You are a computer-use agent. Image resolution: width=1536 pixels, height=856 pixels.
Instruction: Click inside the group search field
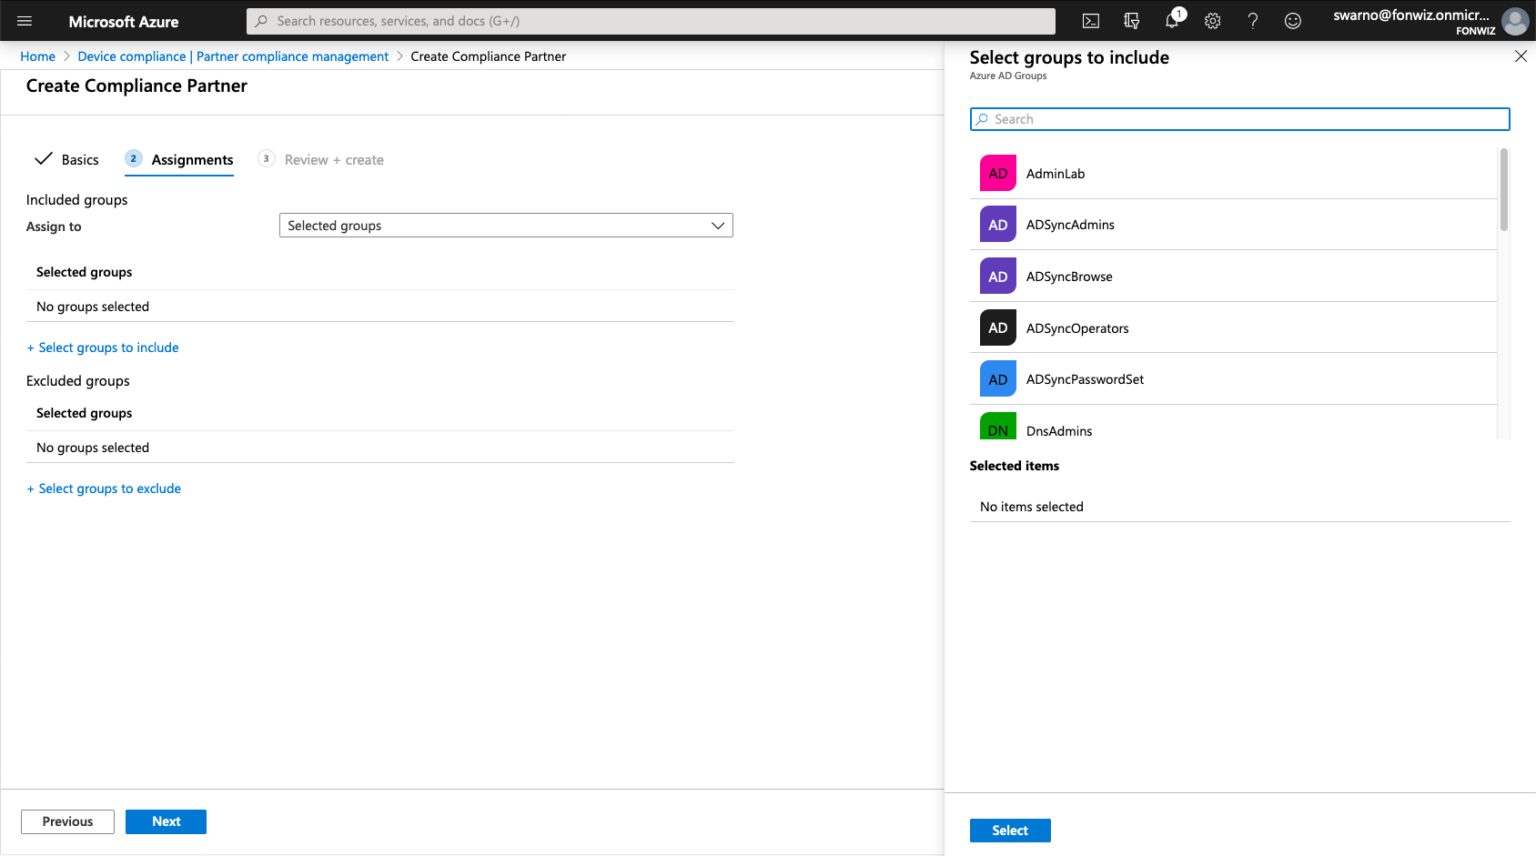(x=1240, y=118)
